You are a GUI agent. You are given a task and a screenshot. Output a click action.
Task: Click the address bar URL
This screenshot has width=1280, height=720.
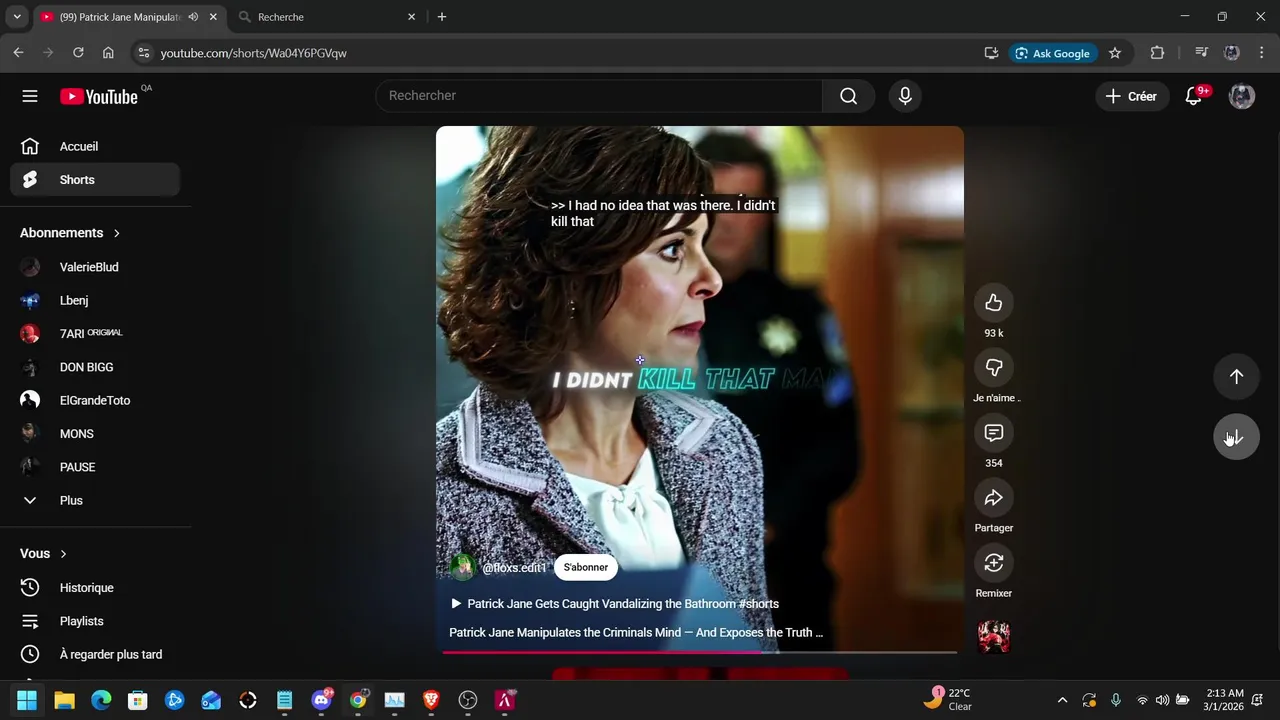(253, 53)
